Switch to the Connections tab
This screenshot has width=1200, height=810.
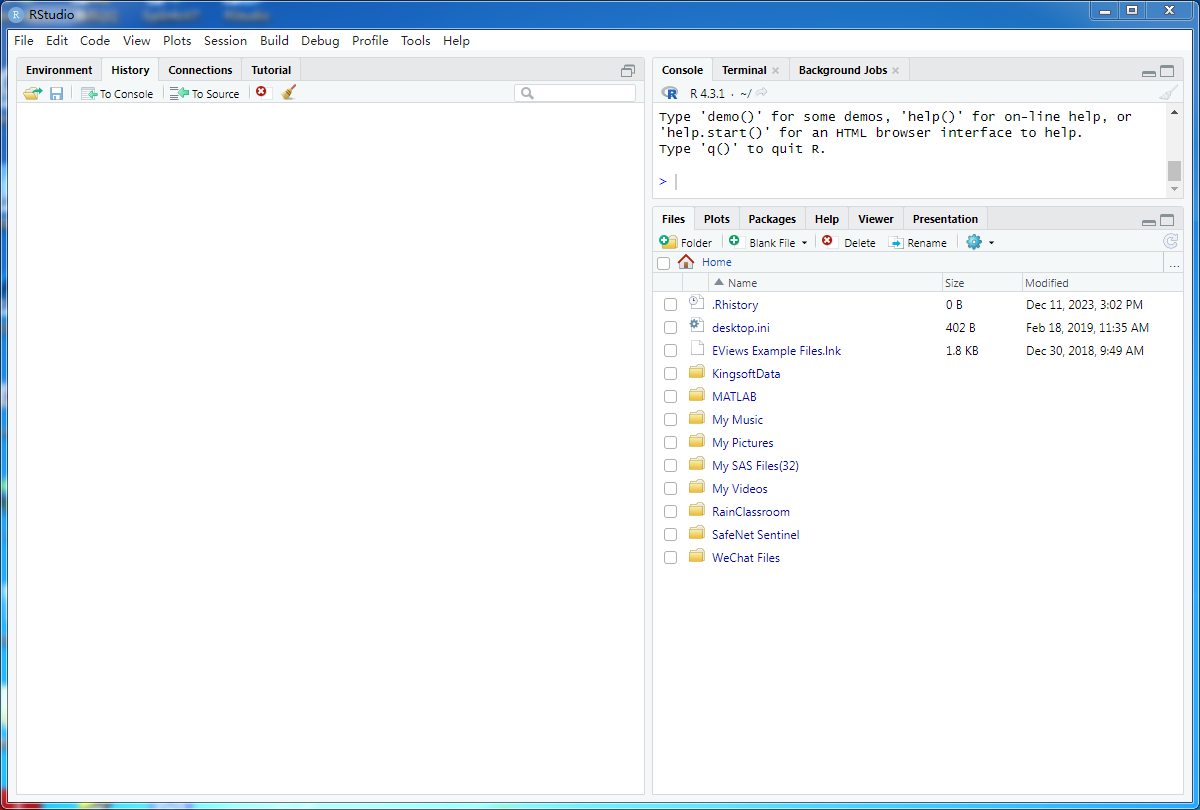[x=200, y=70]
